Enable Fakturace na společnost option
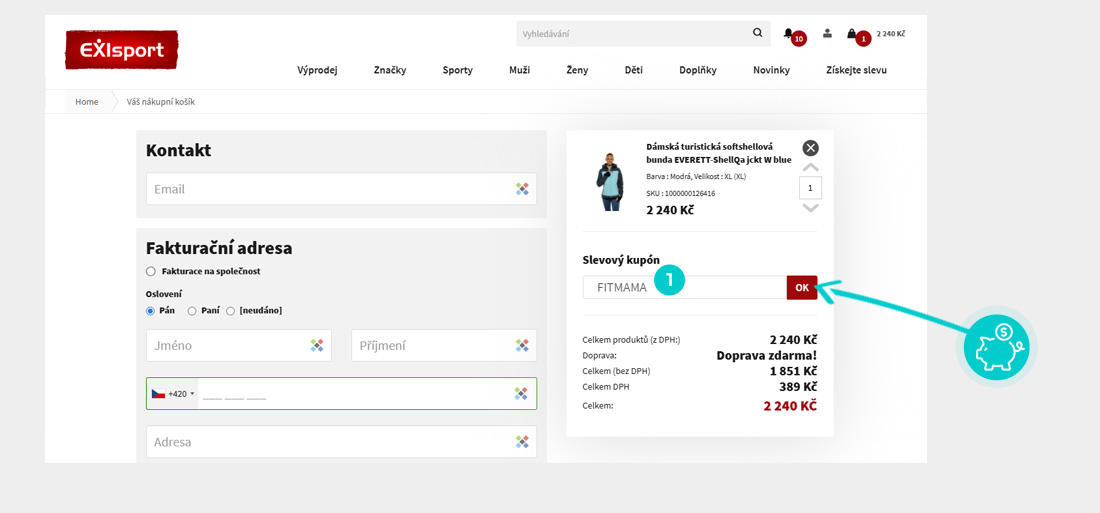The image size is (1100, 513). [151, 271]
